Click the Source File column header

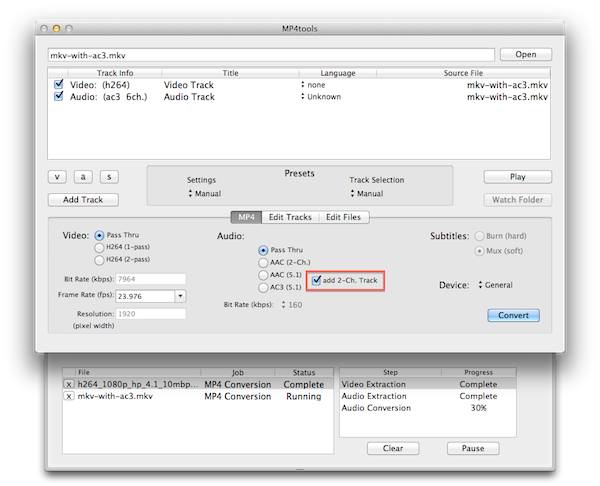pos(463,73)
